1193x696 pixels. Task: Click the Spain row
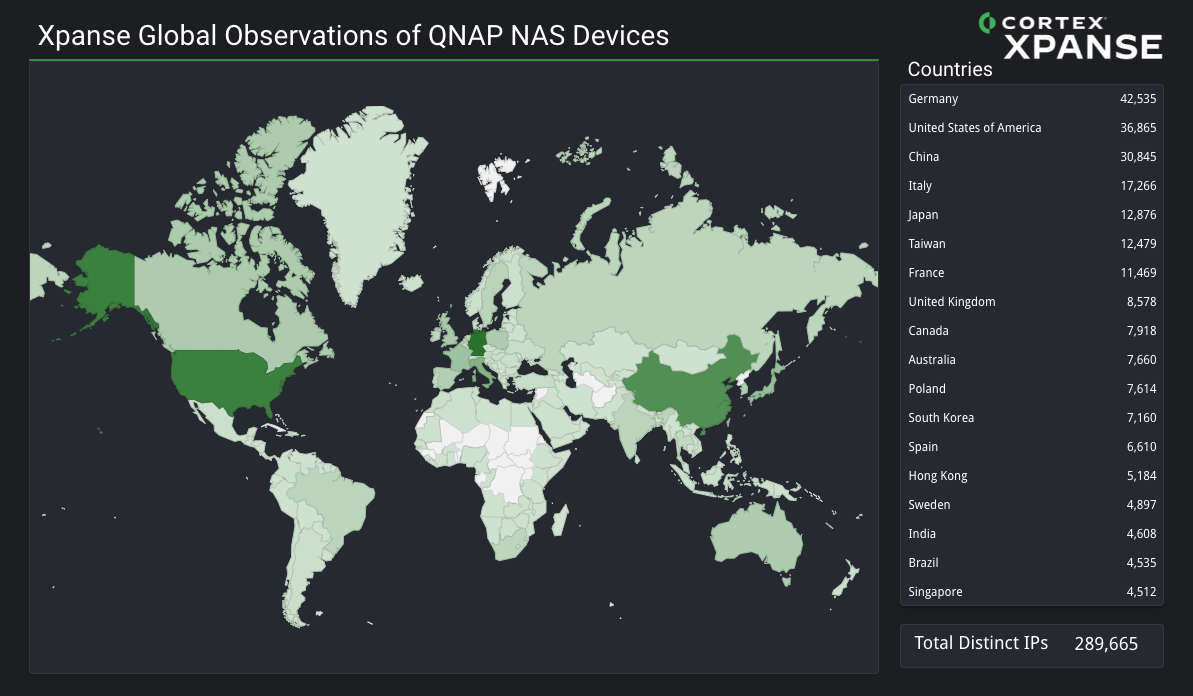[x=1032, y=447]
